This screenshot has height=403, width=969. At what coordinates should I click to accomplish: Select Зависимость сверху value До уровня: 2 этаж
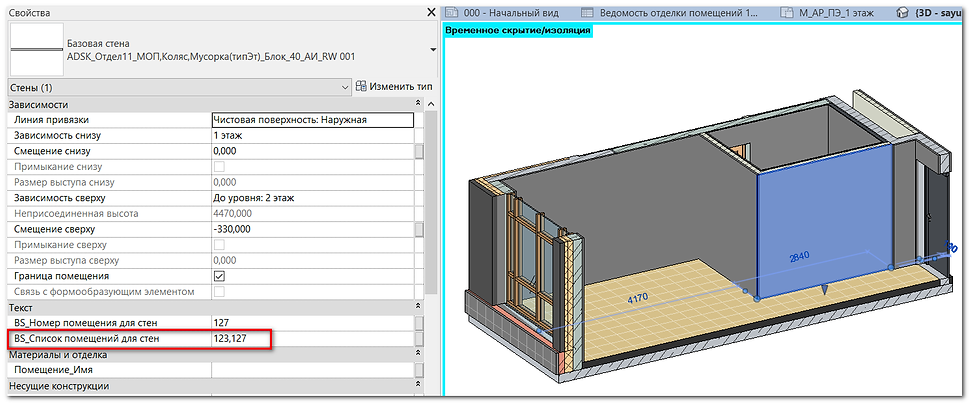(312, 198)
